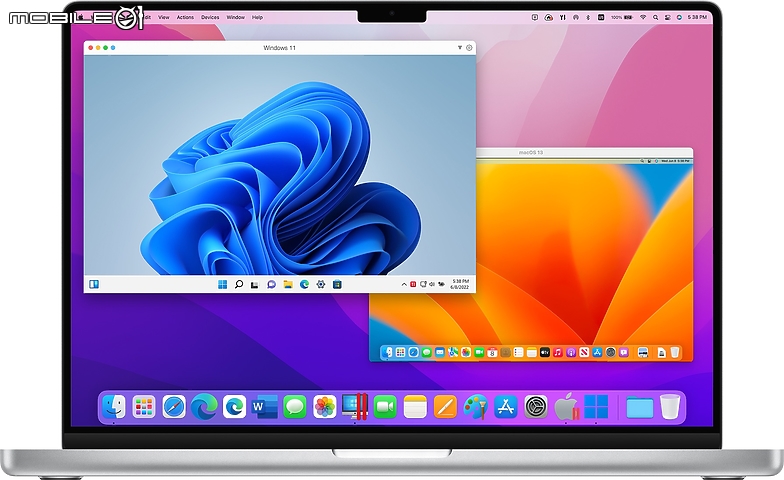Open the Devices menu
The width and height of the screenshot is (784, 480).
(210, 17)
